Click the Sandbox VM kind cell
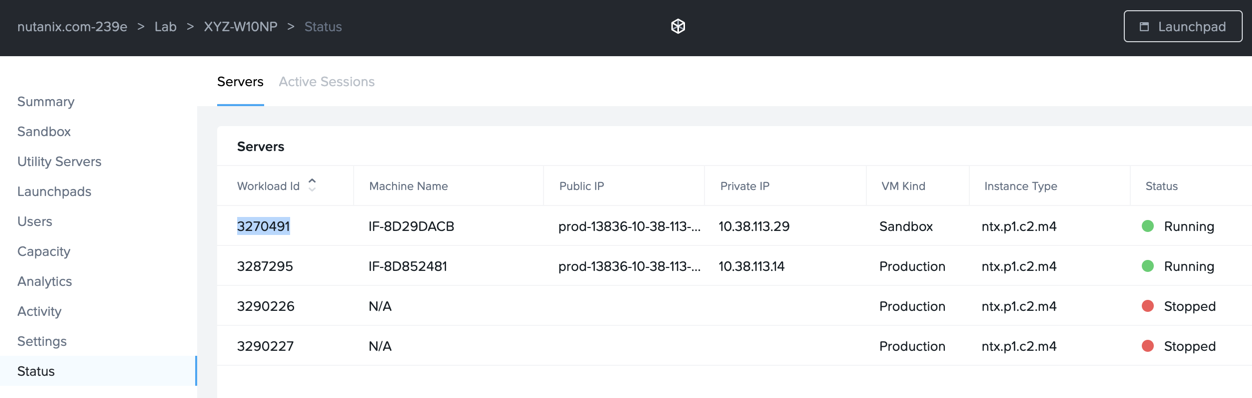 [x=906, y=226]
